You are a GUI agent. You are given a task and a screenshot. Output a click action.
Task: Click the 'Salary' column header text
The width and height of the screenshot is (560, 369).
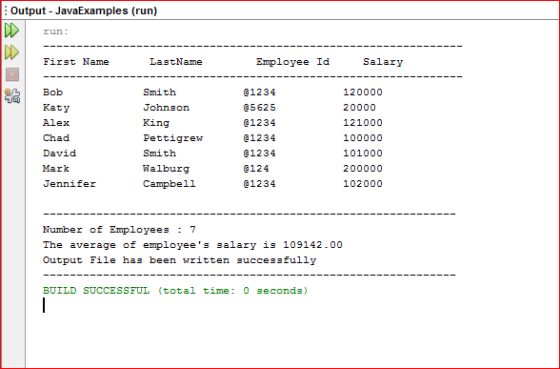383,62
